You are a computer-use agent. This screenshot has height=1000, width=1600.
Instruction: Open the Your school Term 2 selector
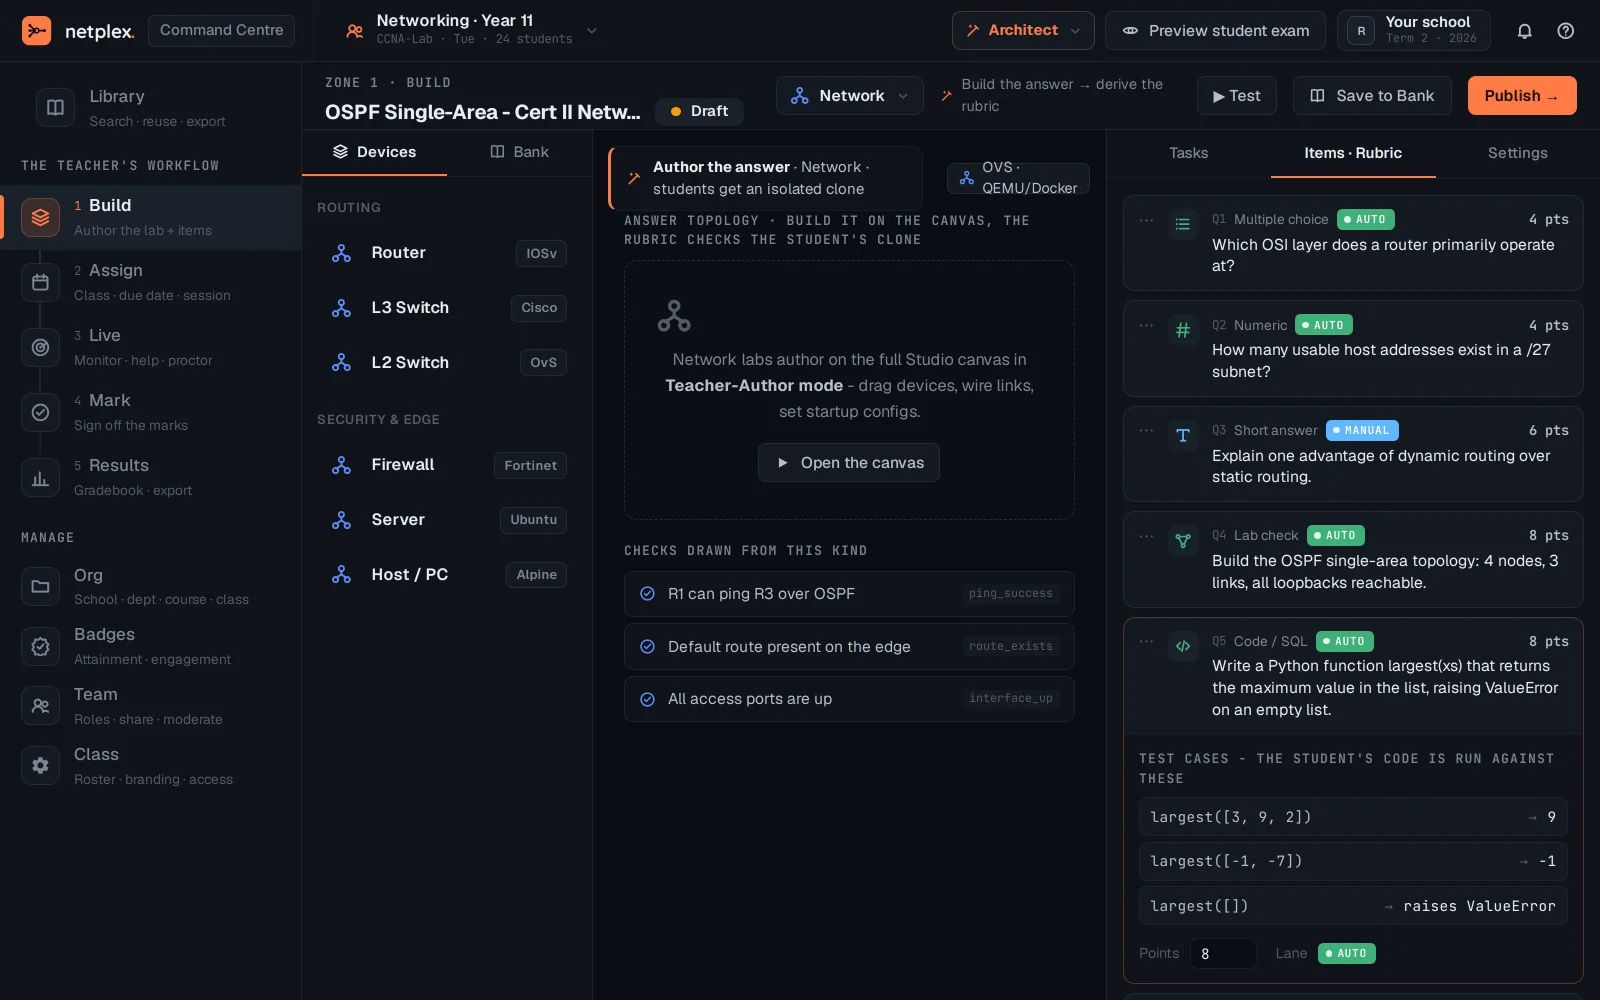pyautogui.click(x=1414, y=31)
